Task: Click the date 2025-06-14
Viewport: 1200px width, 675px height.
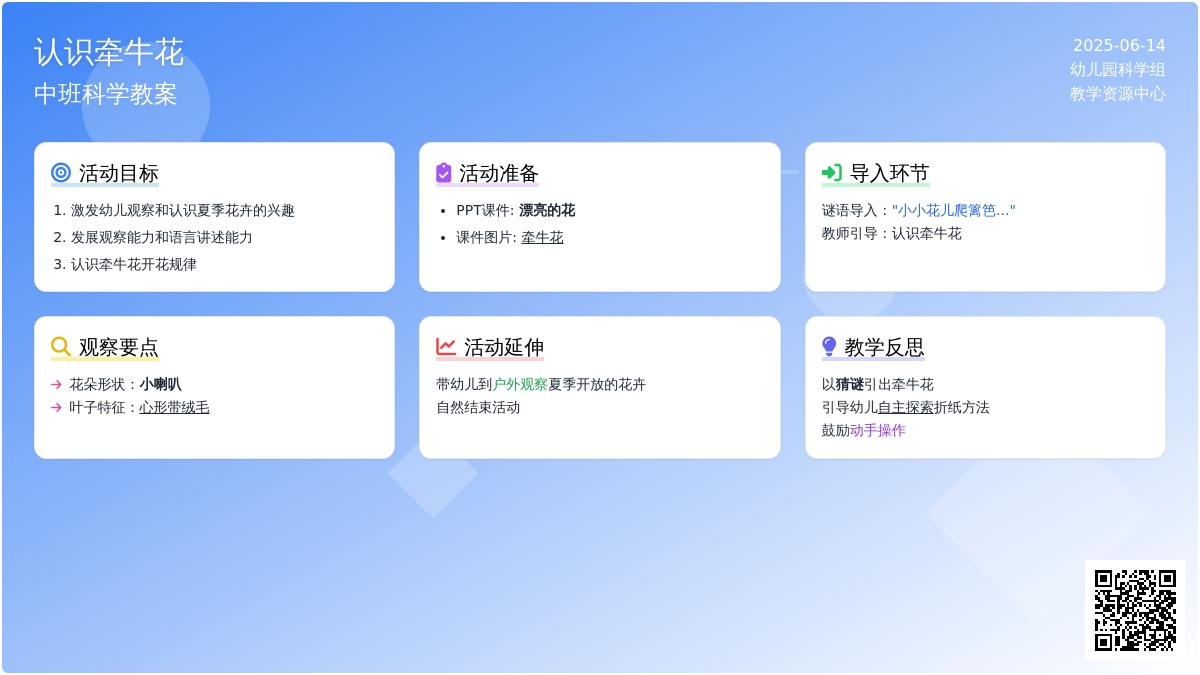Action: [x=1119, y=46]
